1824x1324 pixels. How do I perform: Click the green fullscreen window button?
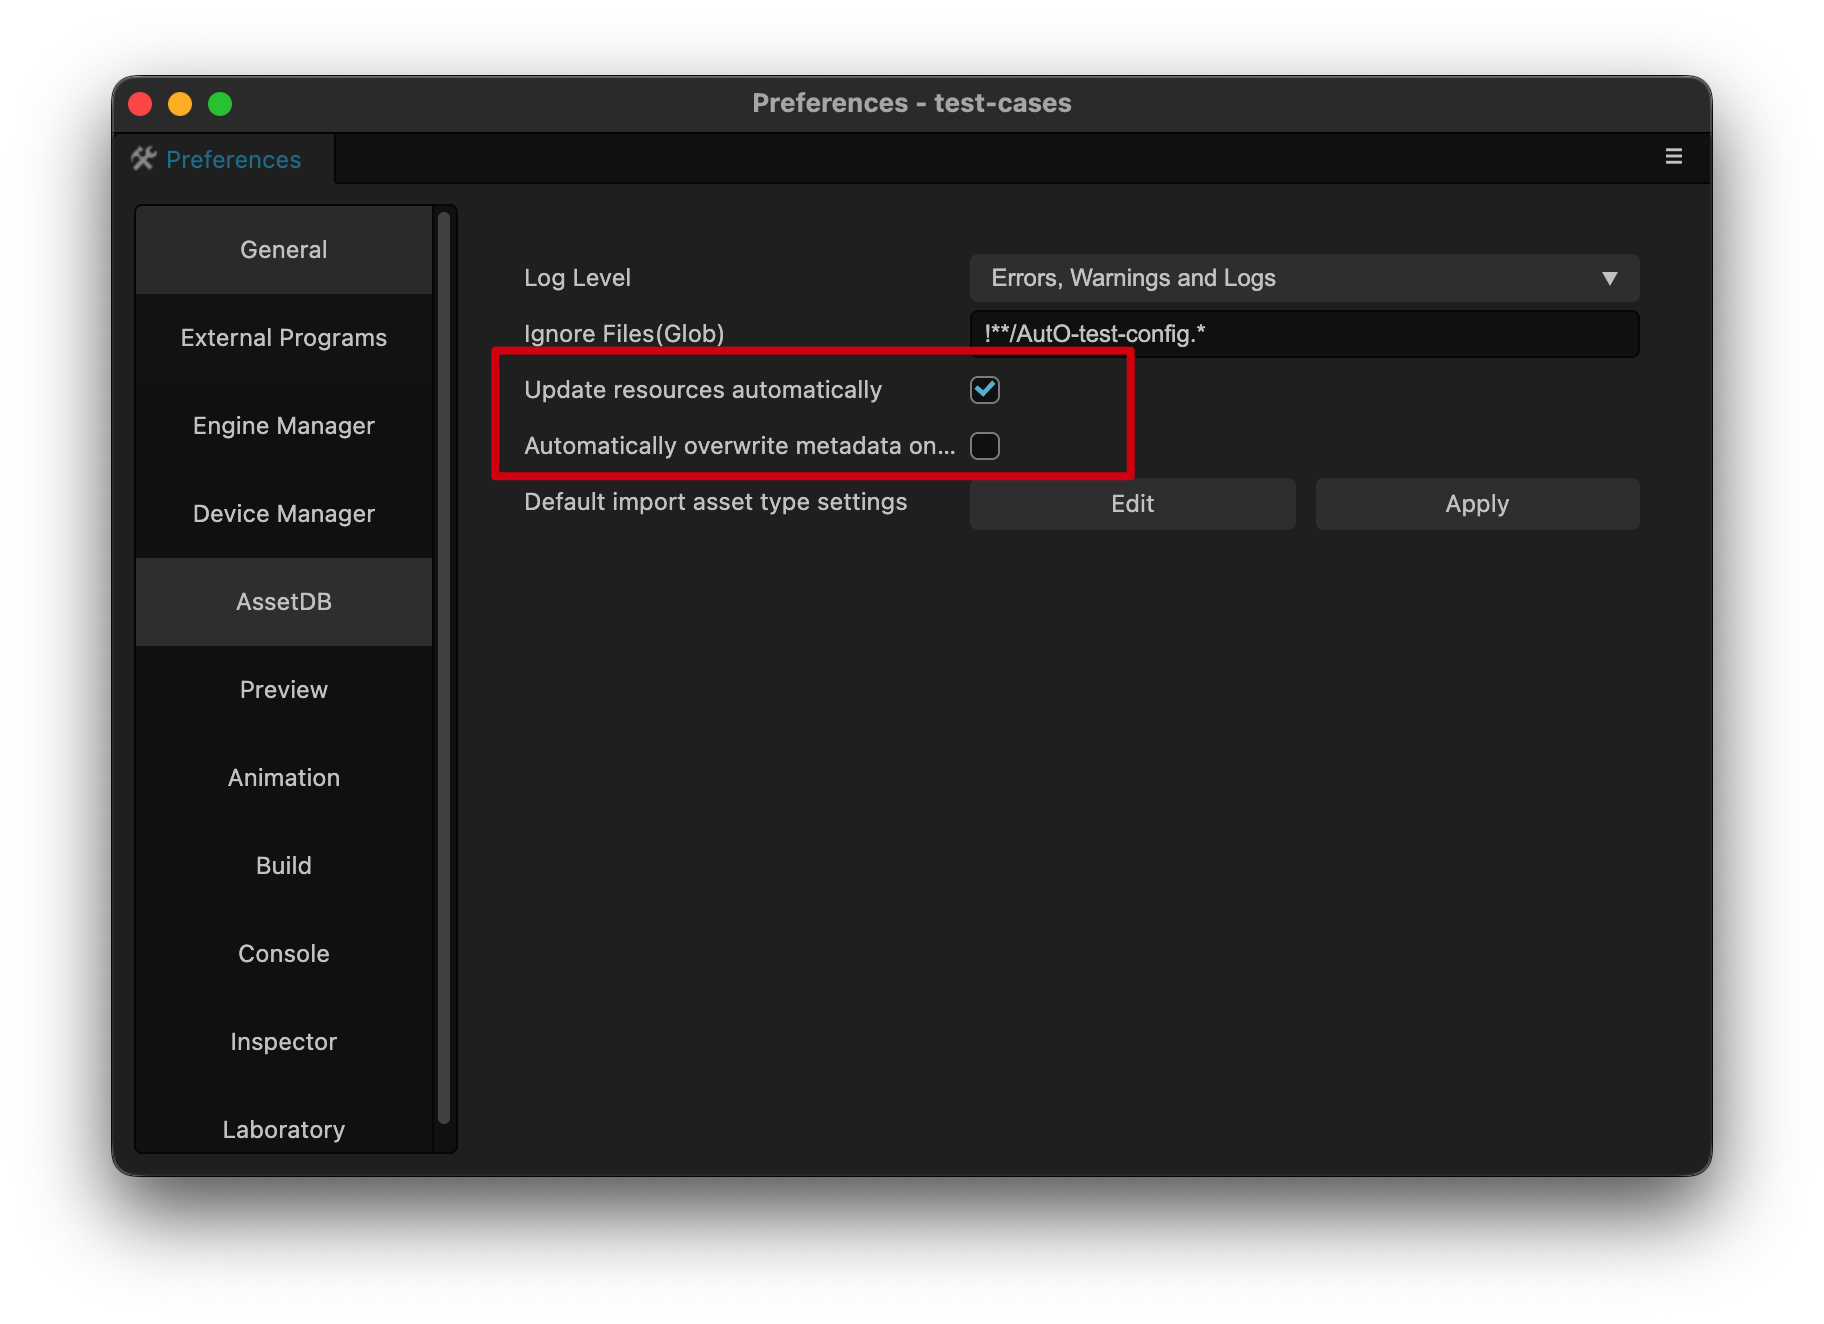(x=220, y=104)
